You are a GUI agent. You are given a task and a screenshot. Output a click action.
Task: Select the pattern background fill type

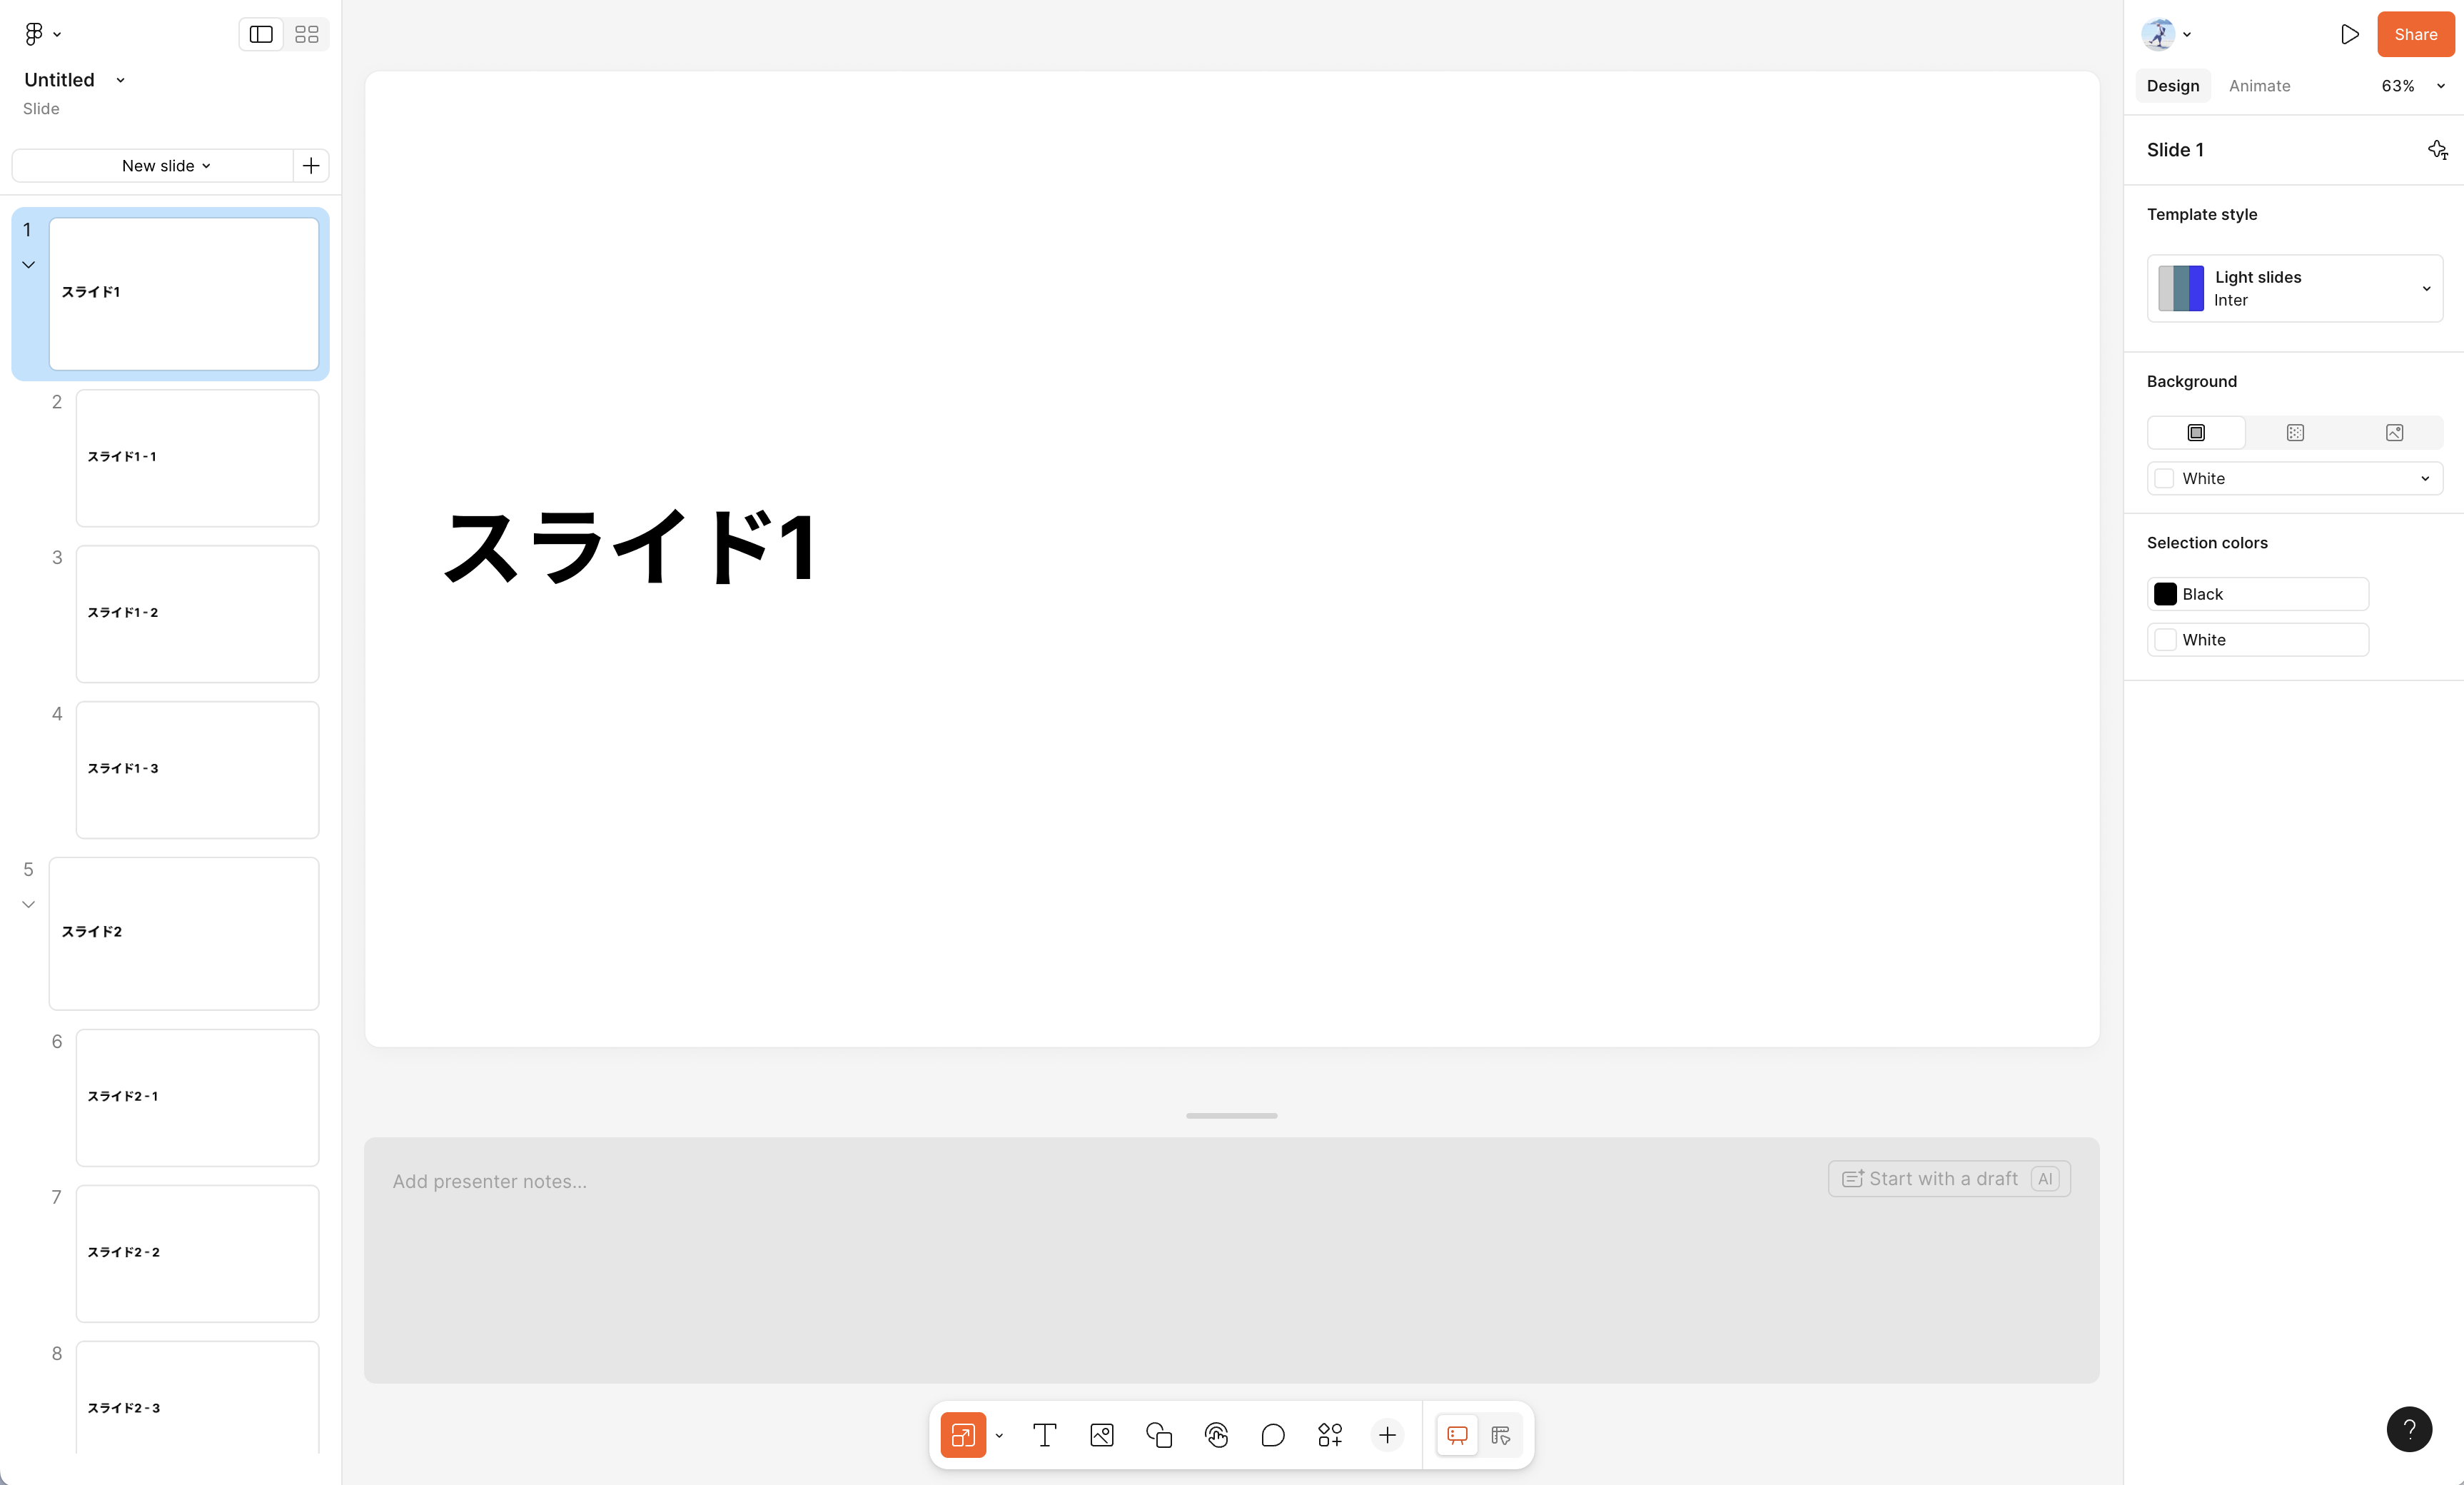[x=2295, y=432]
